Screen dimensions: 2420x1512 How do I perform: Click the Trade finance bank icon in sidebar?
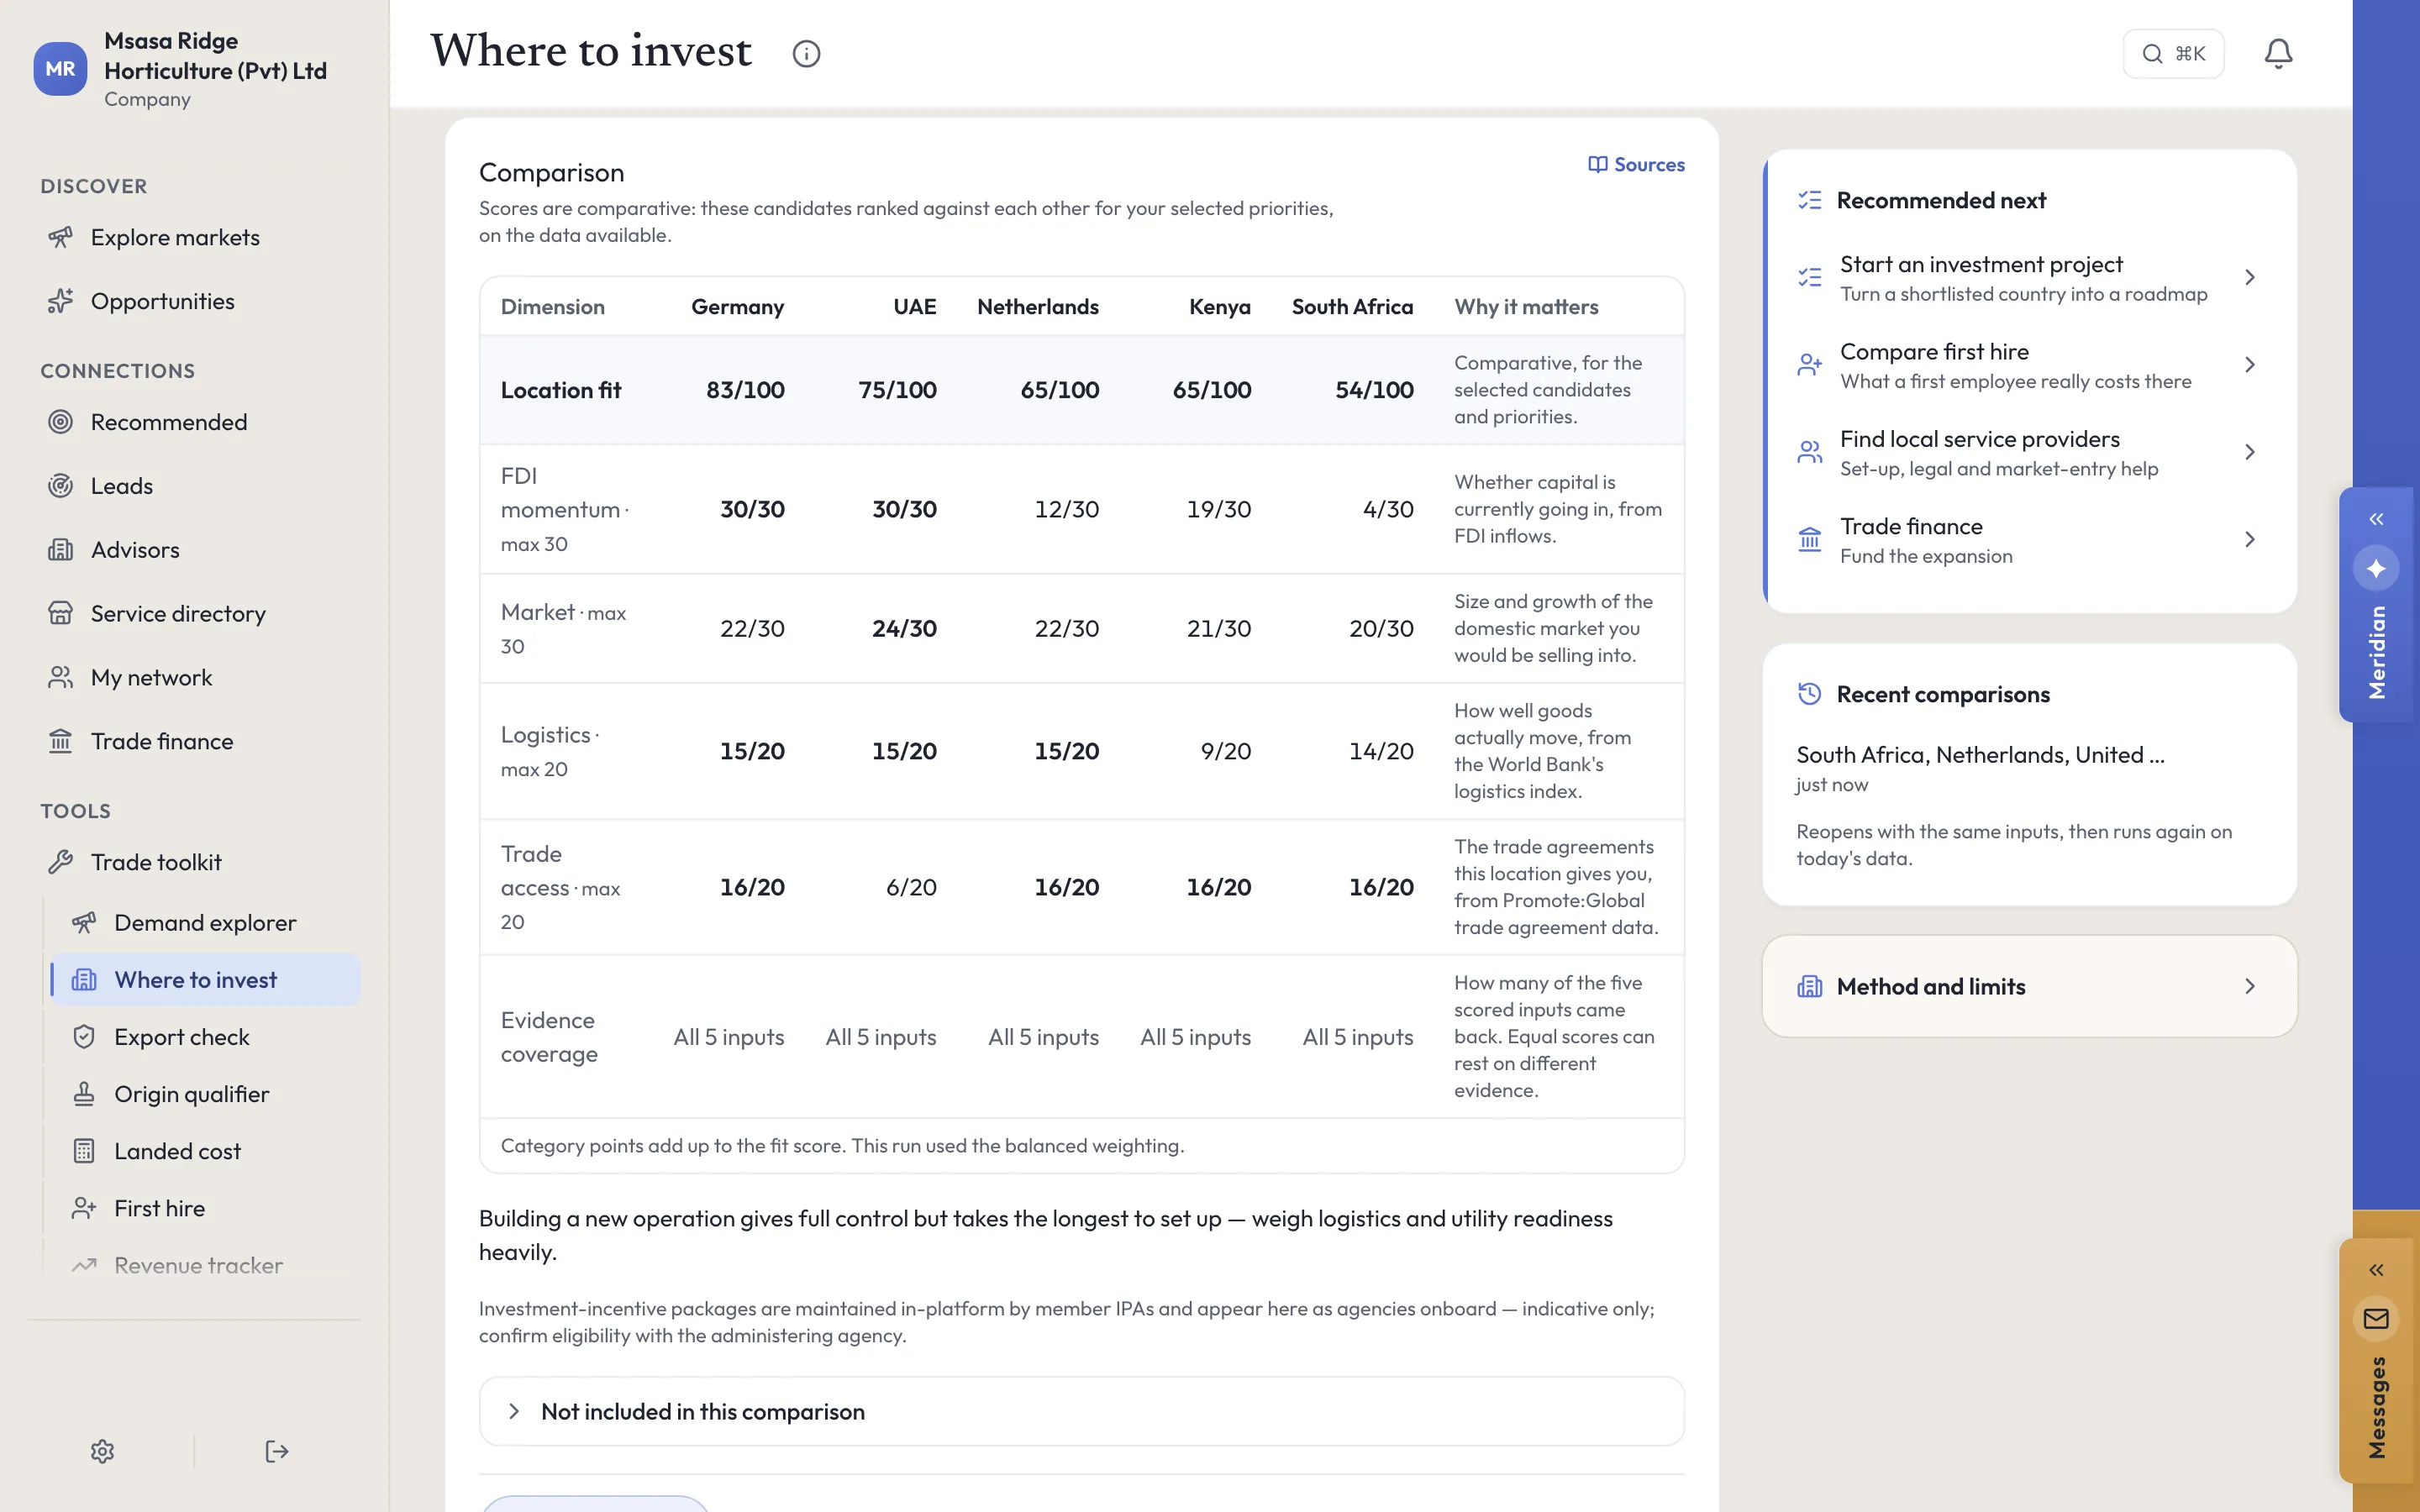coord(61,741)
